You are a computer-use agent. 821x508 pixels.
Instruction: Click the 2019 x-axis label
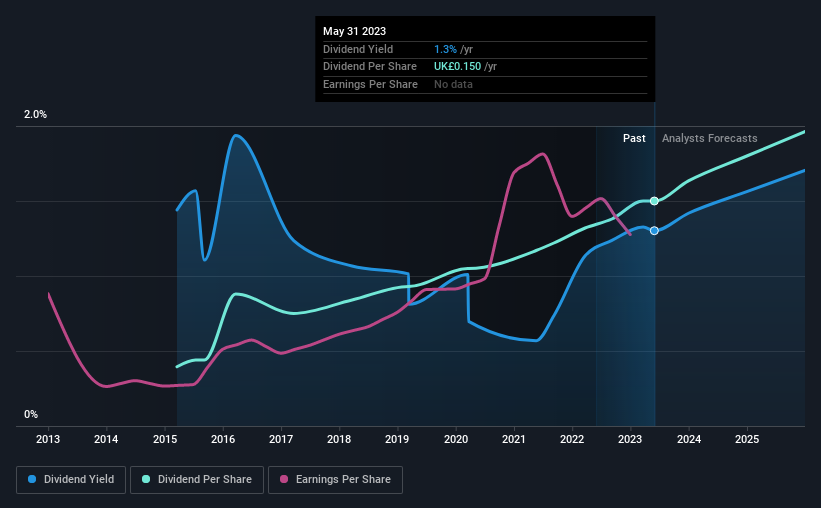pos(397,439)
